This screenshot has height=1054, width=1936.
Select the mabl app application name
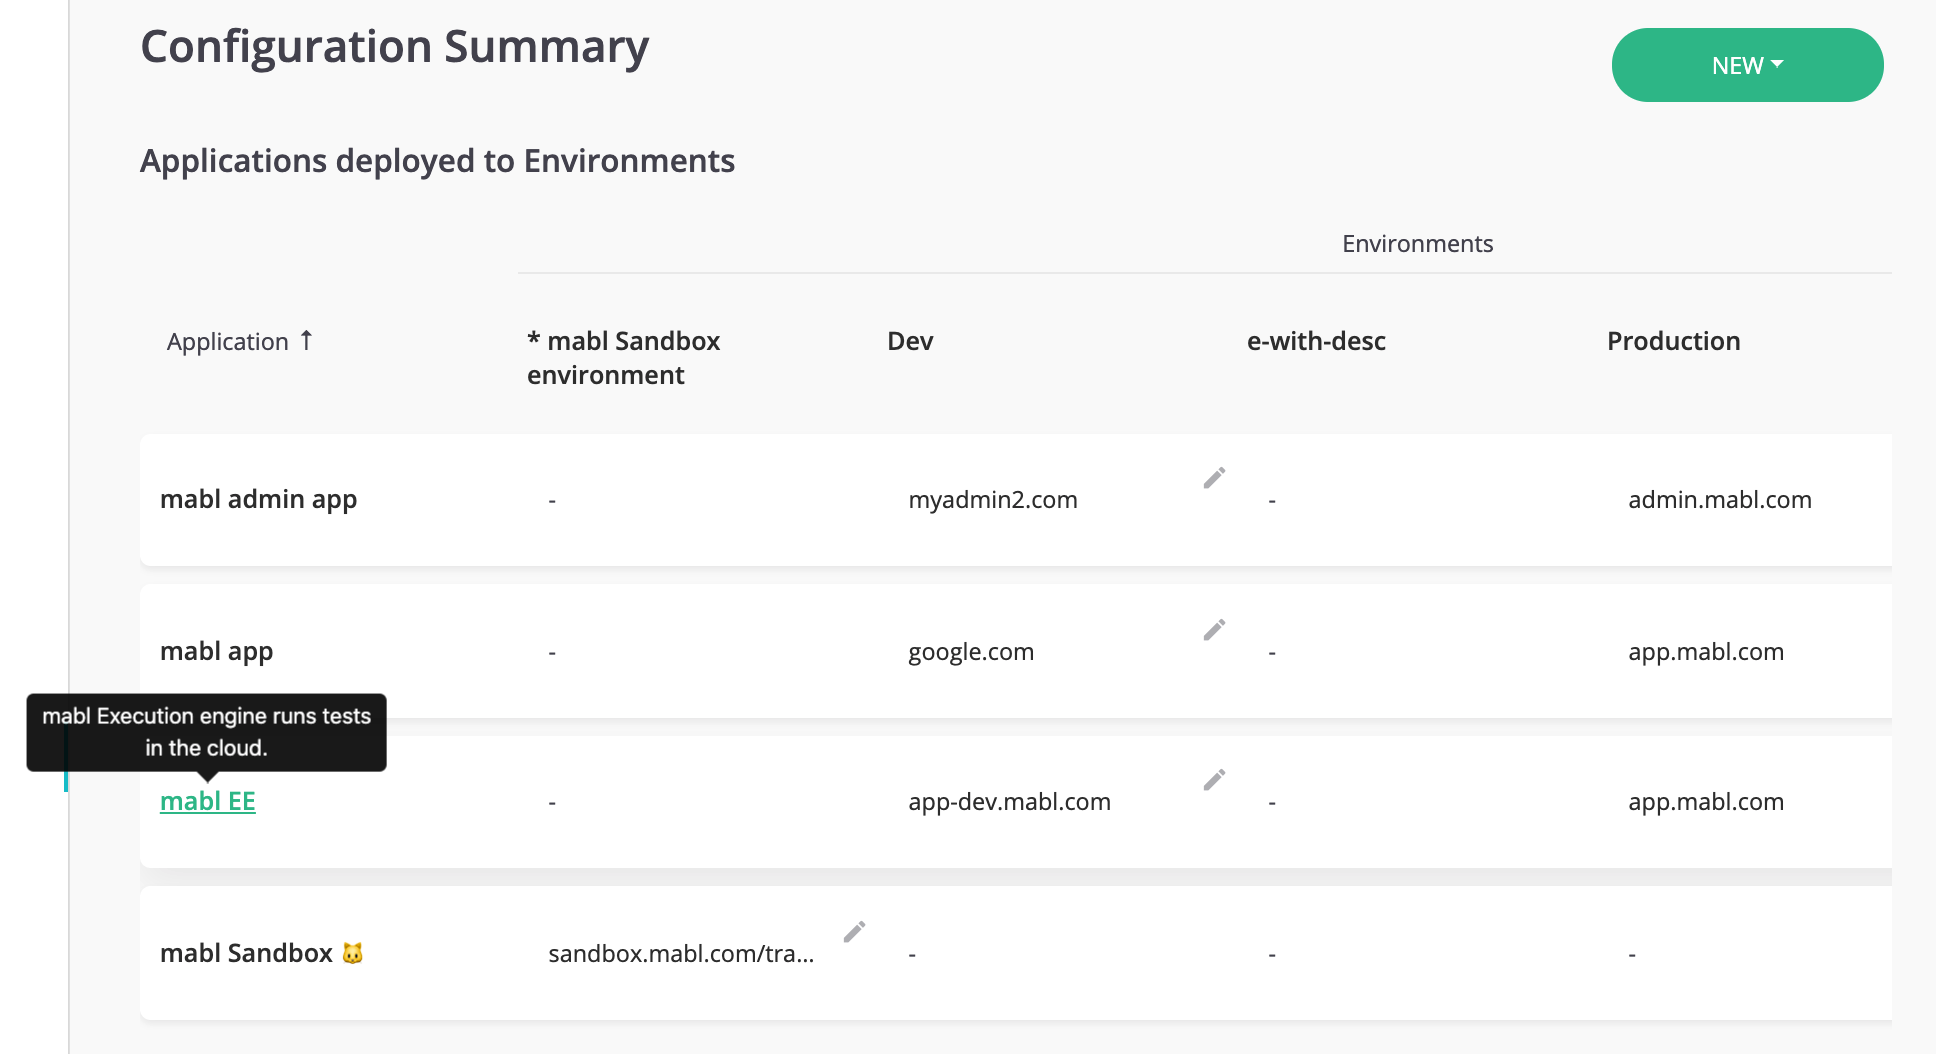[x=216, y=651]
